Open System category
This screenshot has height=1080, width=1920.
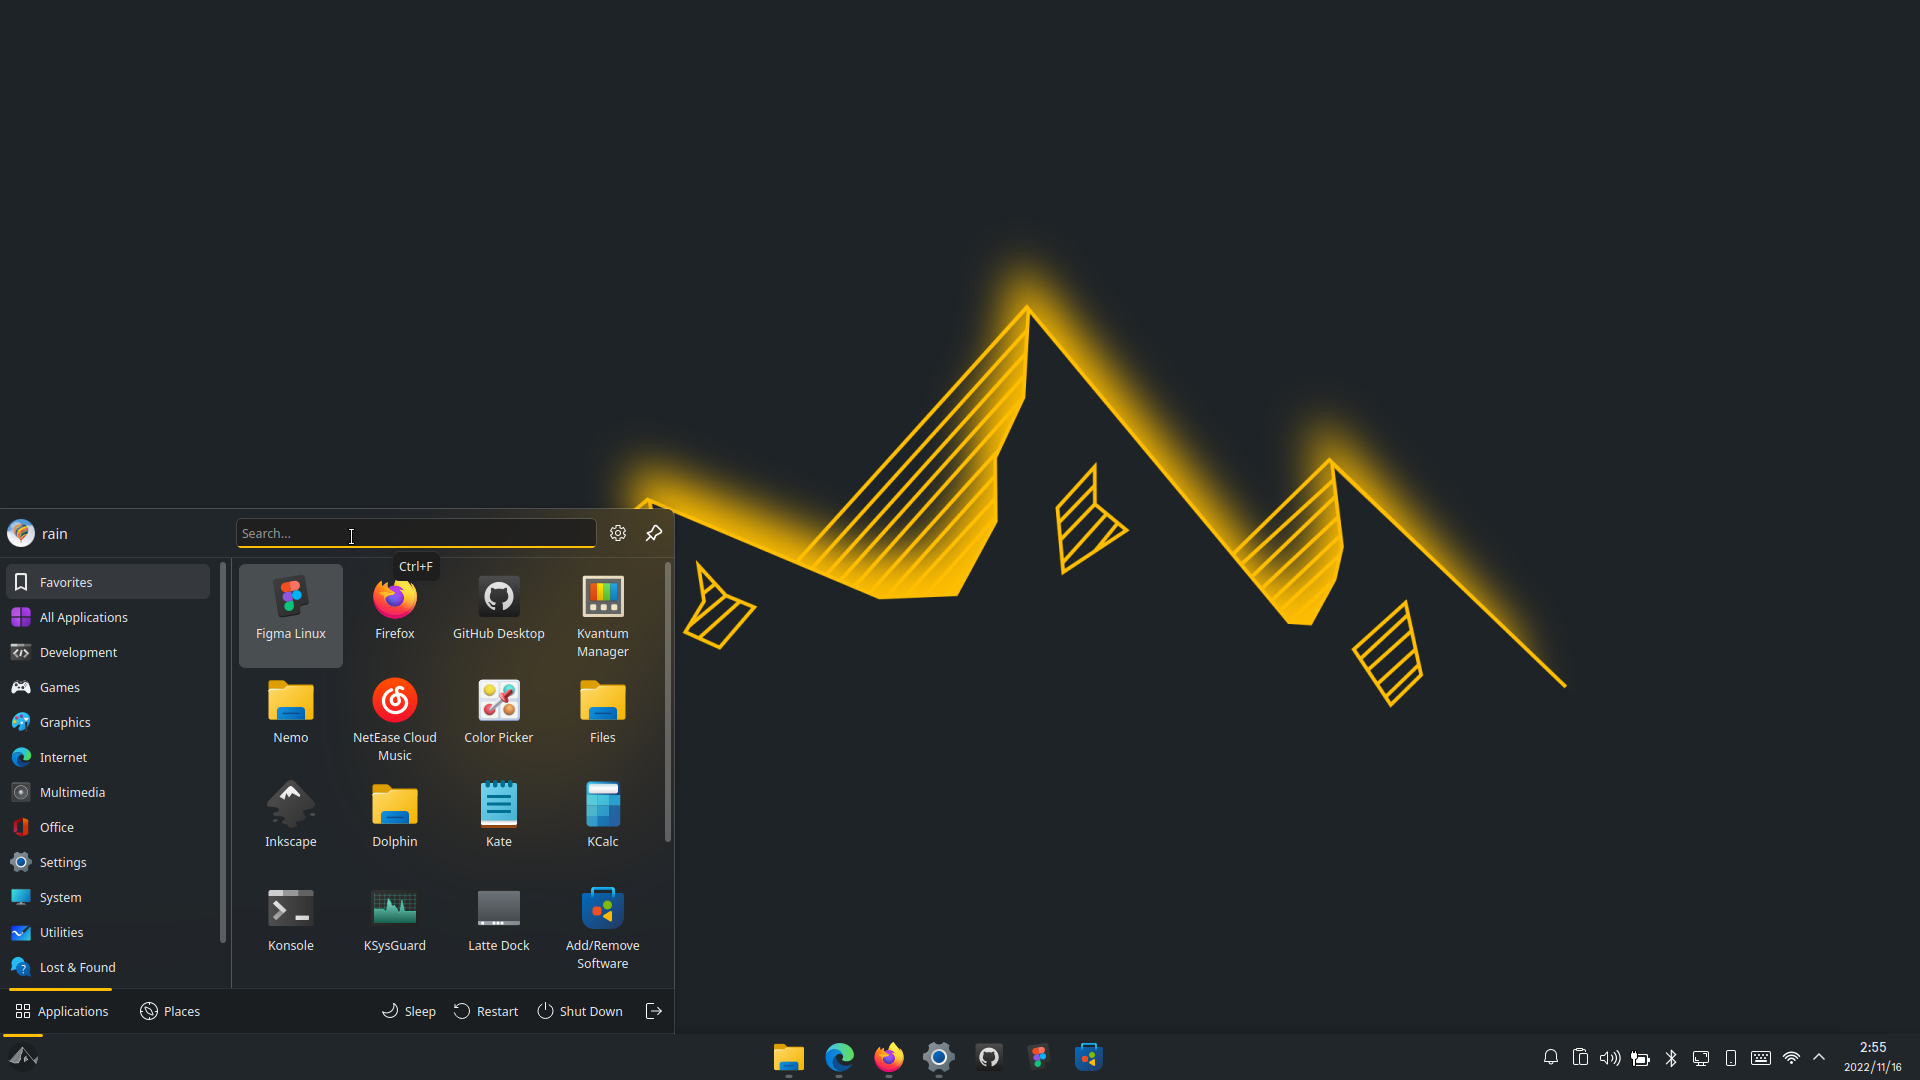point(108,897)
